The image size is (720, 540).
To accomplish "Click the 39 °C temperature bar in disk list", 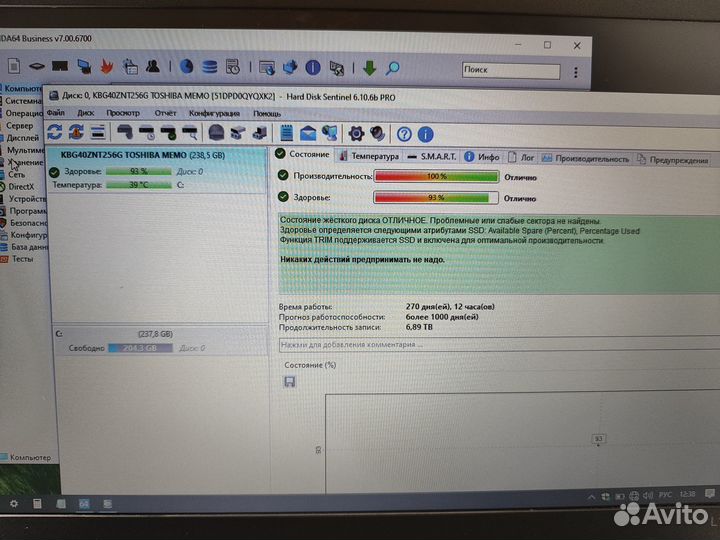I will point(139,185).
